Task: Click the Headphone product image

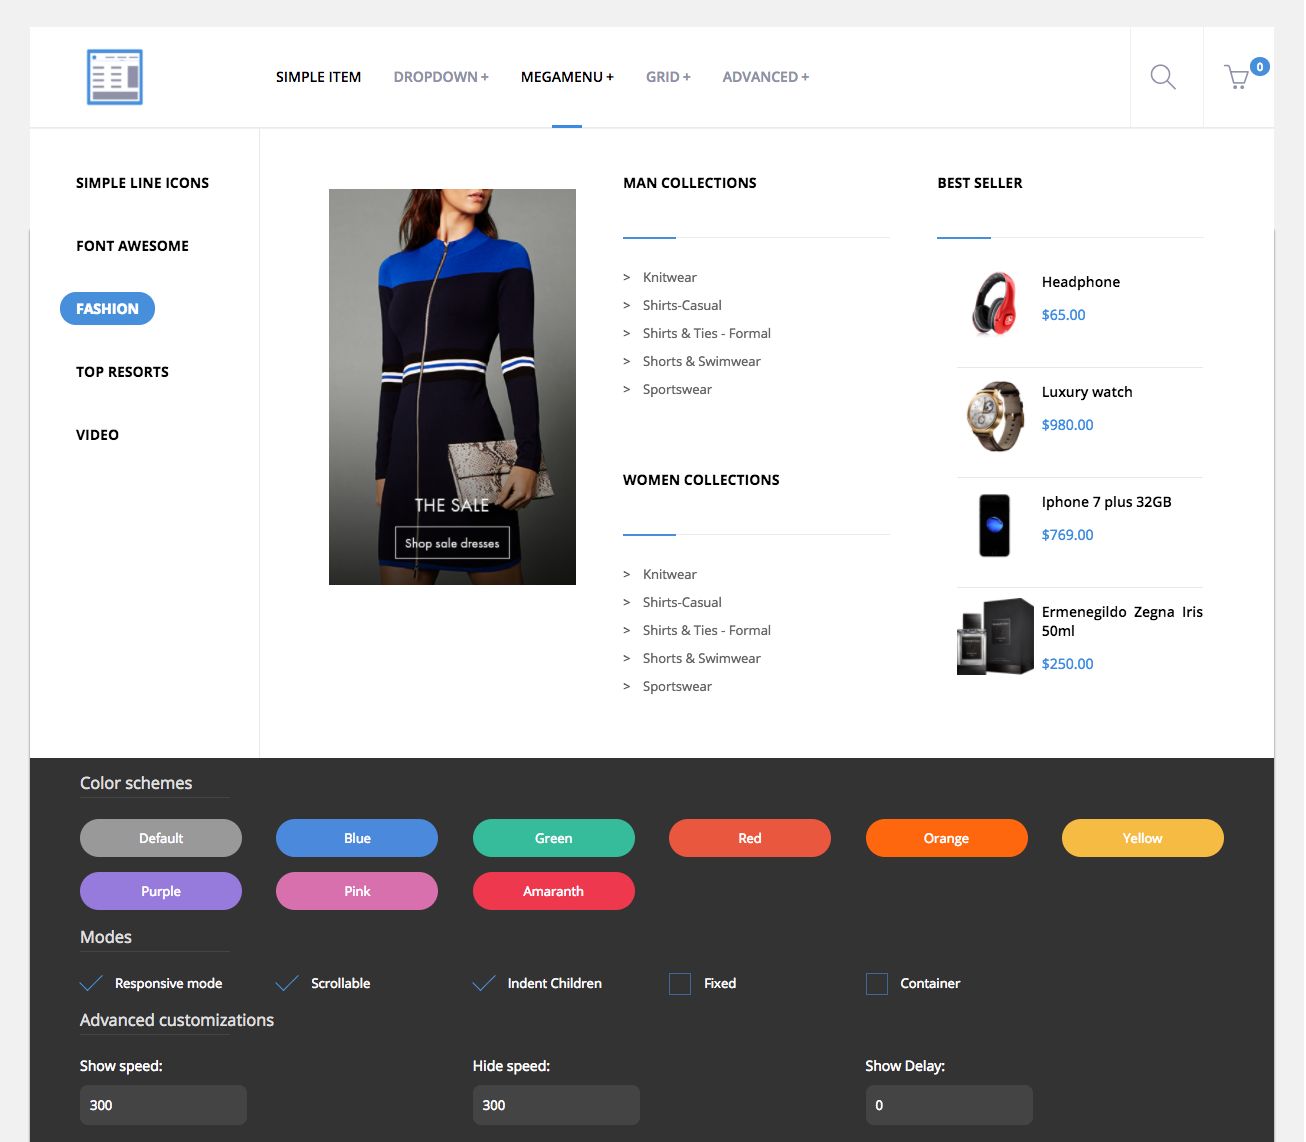Action: (x=994, y=303)
